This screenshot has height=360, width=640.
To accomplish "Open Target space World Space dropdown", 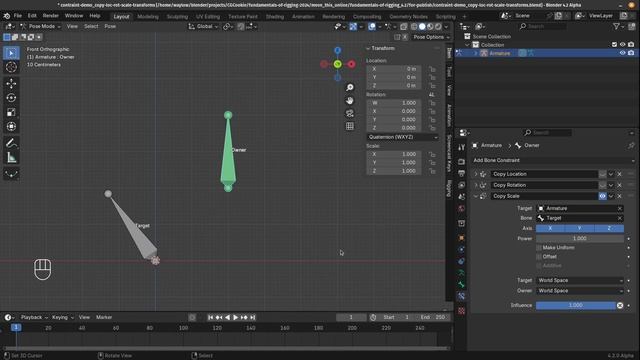I will 580,280.
